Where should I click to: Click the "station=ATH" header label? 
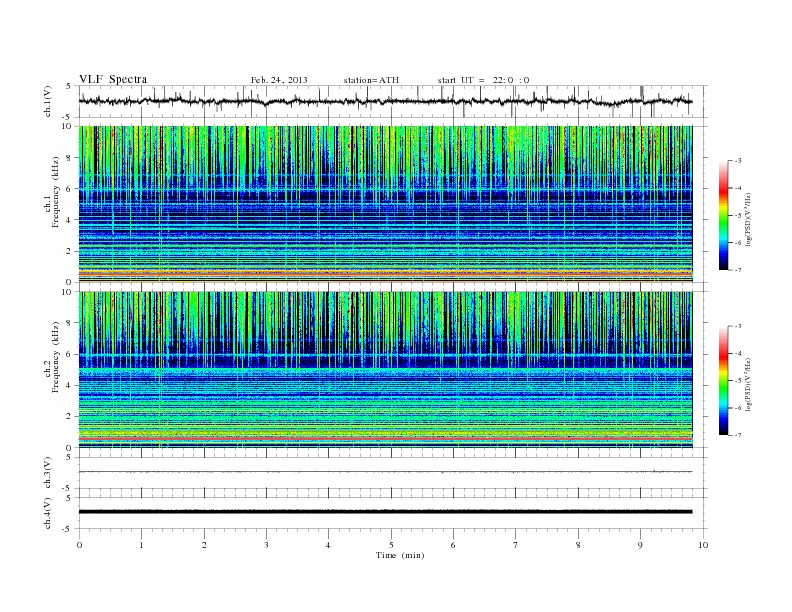371,80
